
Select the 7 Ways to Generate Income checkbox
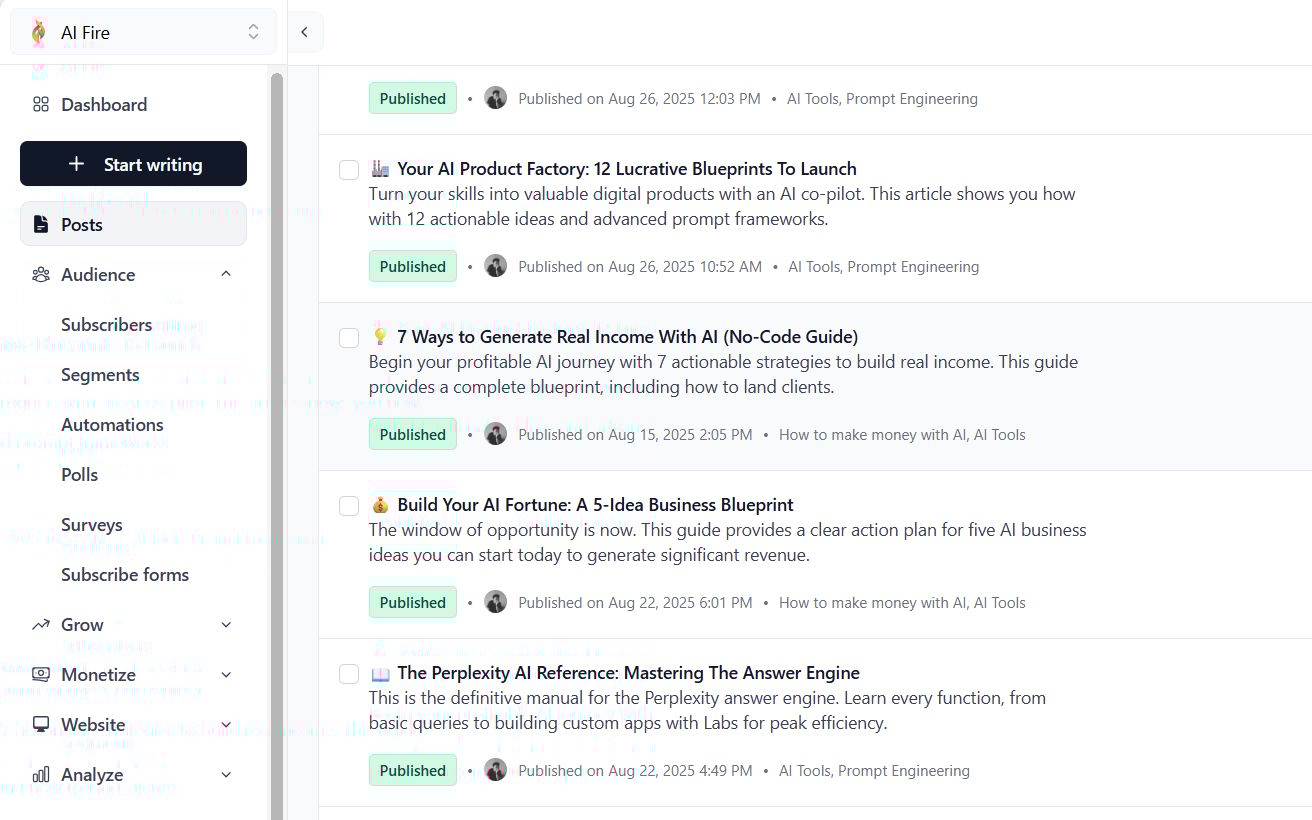click(349, 338)
